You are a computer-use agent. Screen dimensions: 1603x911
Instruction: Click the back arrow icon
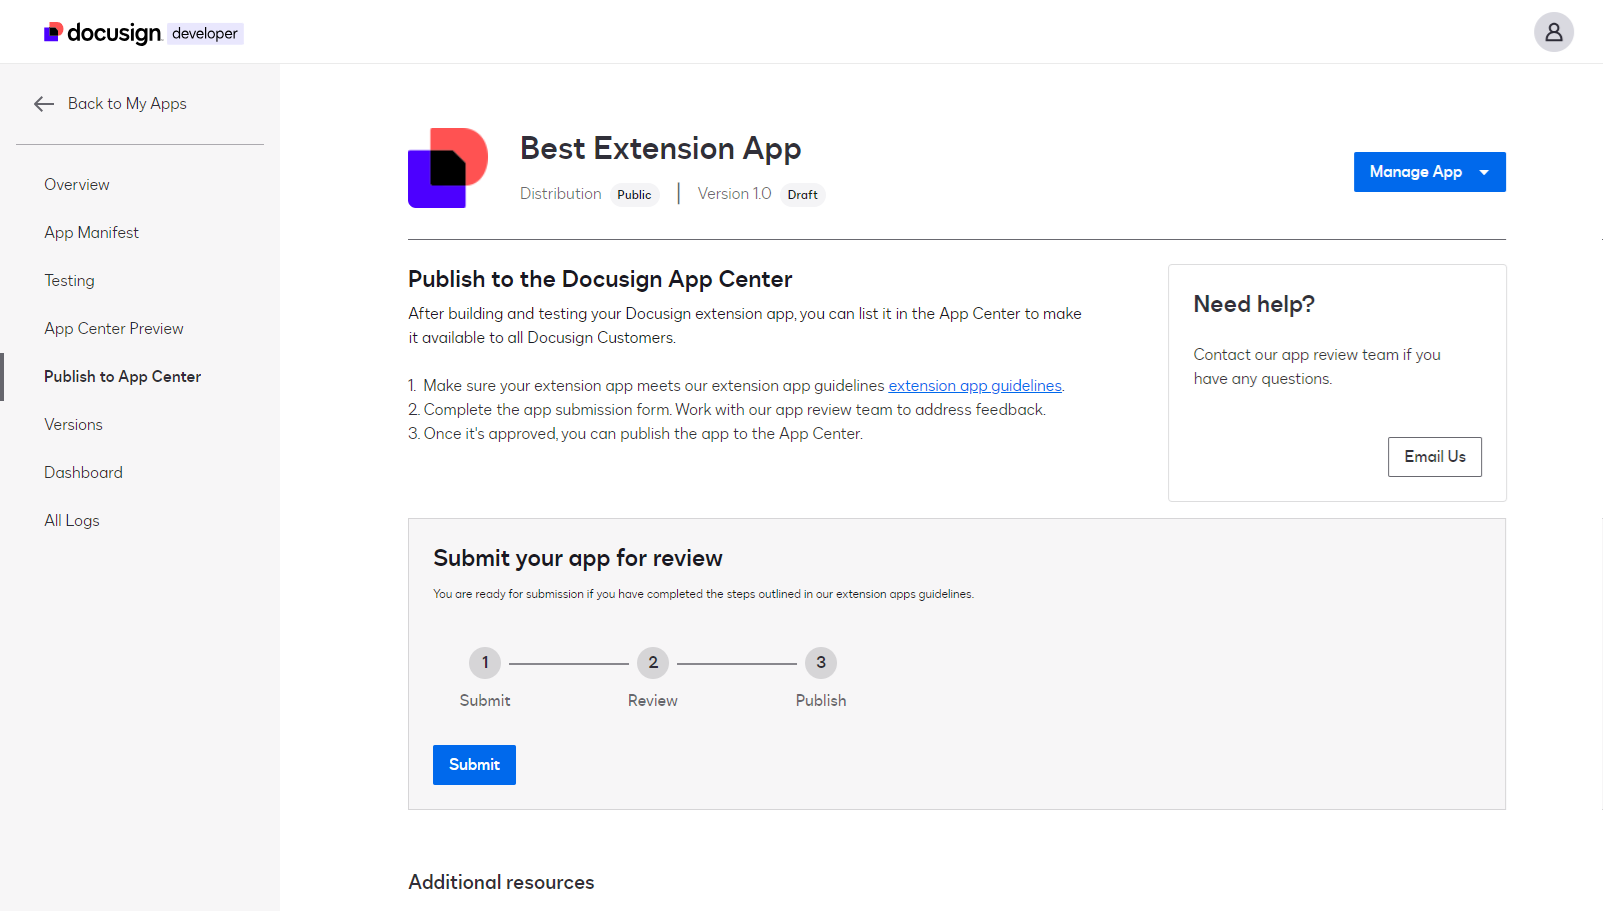tap(44, 104)
